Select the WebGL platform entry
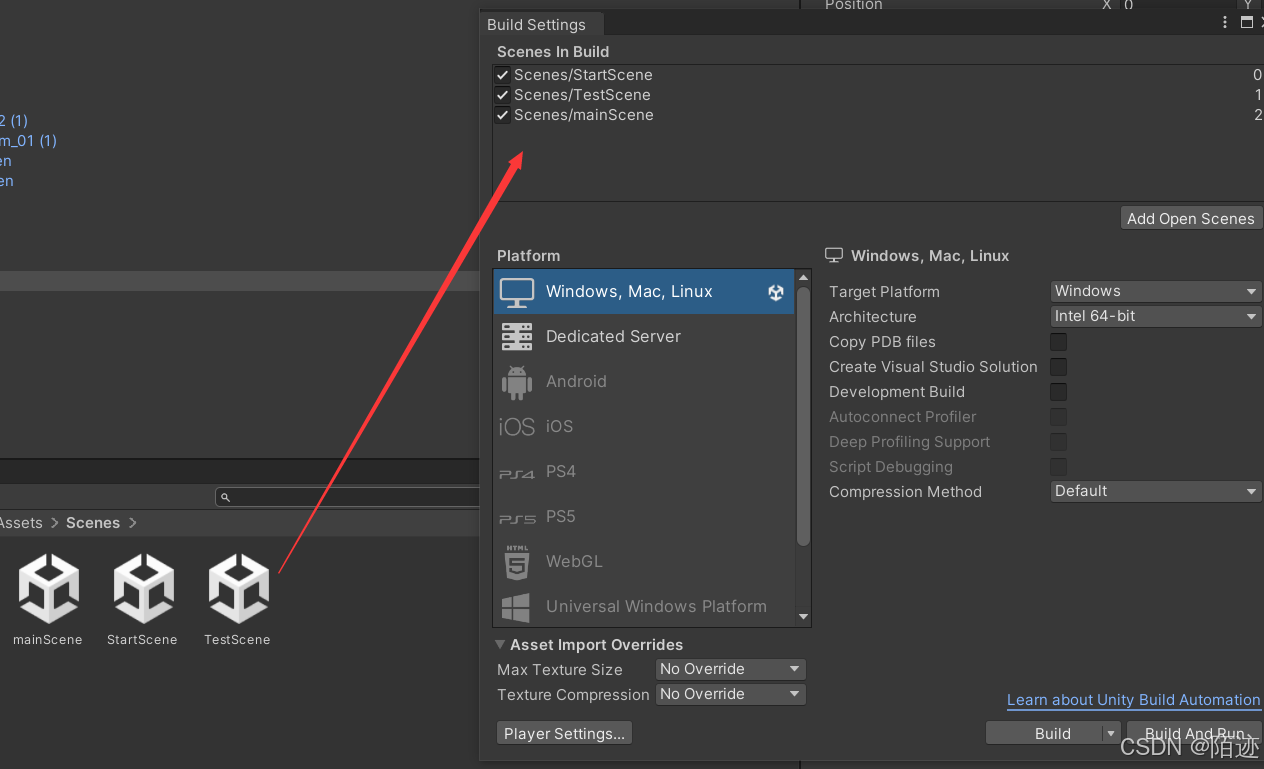The image size is (1264, 769). [x=644, y=562]
